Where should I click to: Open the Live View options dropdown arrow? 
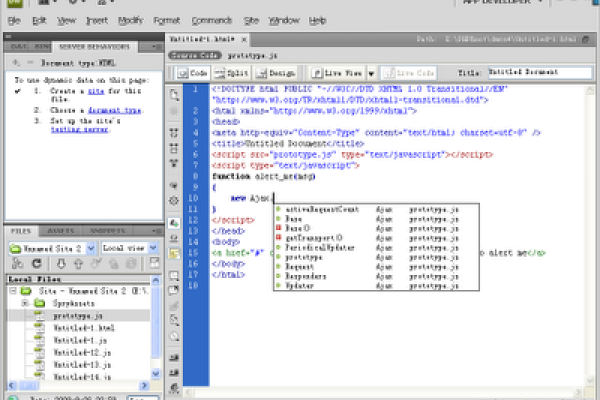point(371,73)
